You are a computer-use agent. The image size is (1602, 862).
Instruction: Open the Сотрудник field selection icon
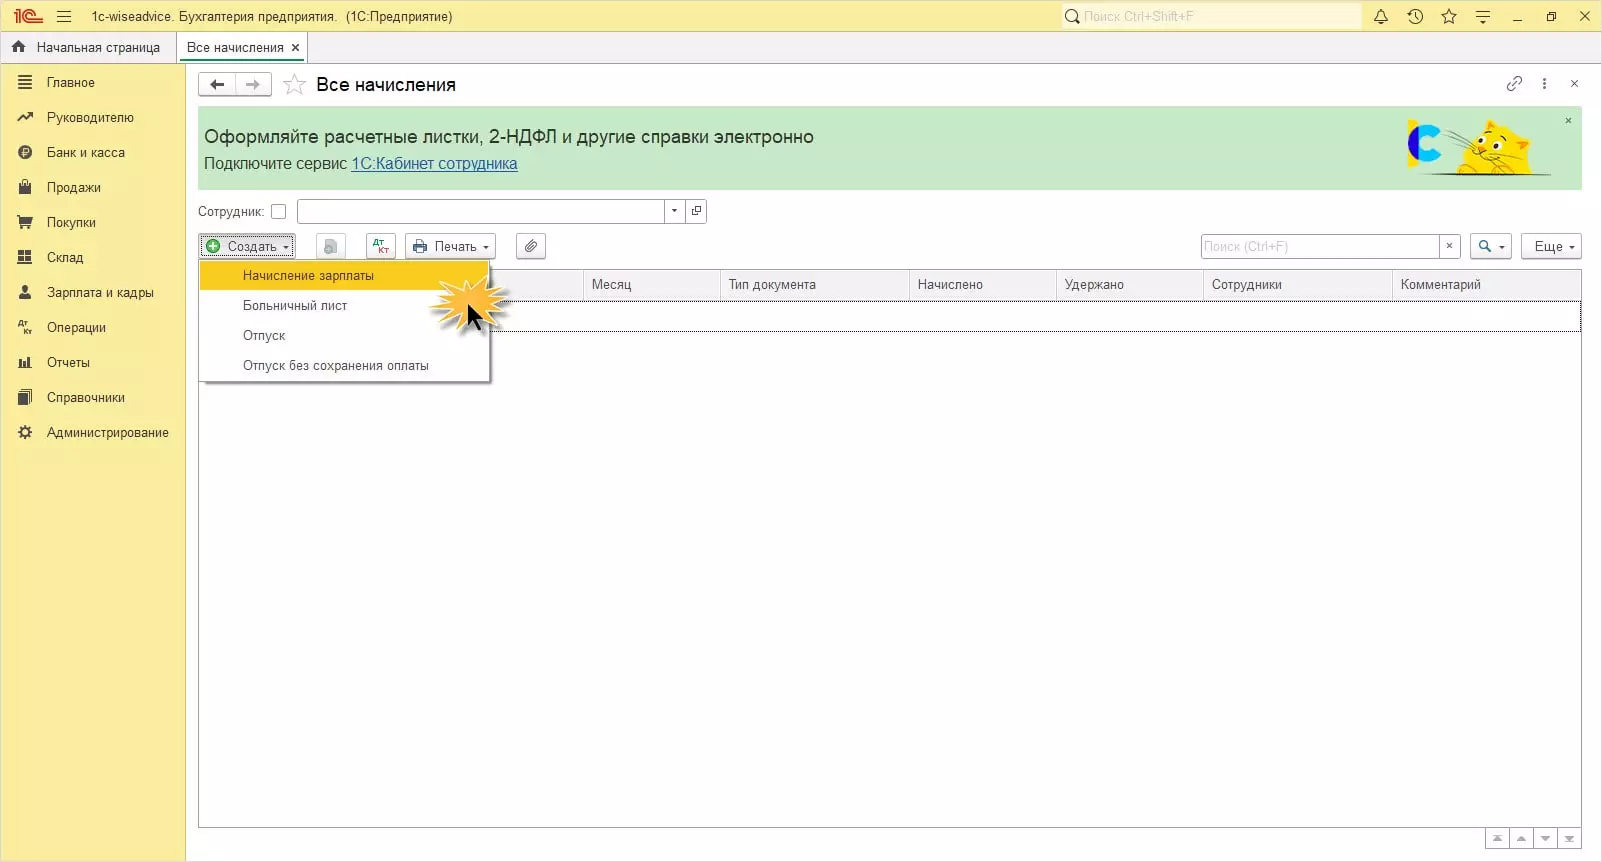click(697, 211)
